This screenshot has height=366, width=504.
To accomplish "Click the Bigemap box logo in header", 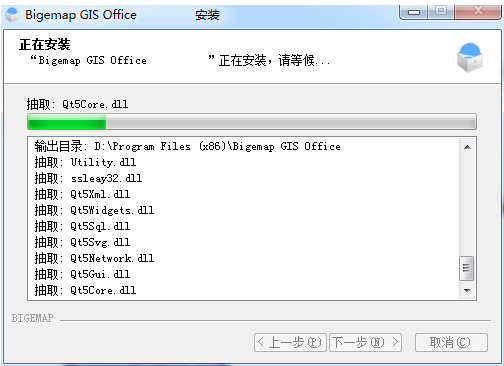I will (x=470, y=57).
